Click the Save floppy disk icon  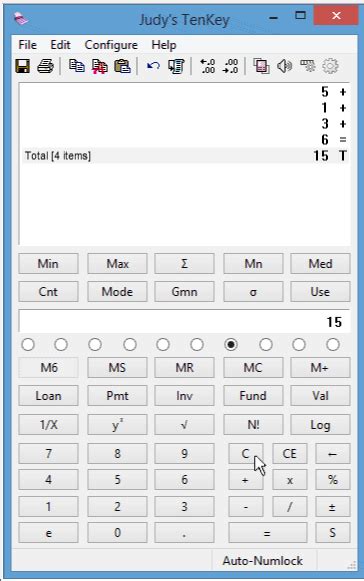23,66
